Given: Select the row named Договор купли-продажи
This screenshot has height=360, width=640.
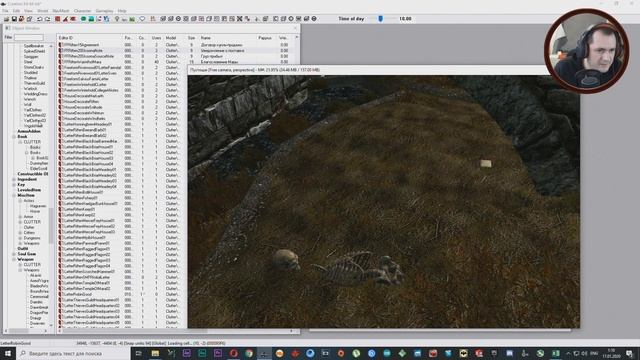Looking at the screenshot, I should tap(175, 45).
